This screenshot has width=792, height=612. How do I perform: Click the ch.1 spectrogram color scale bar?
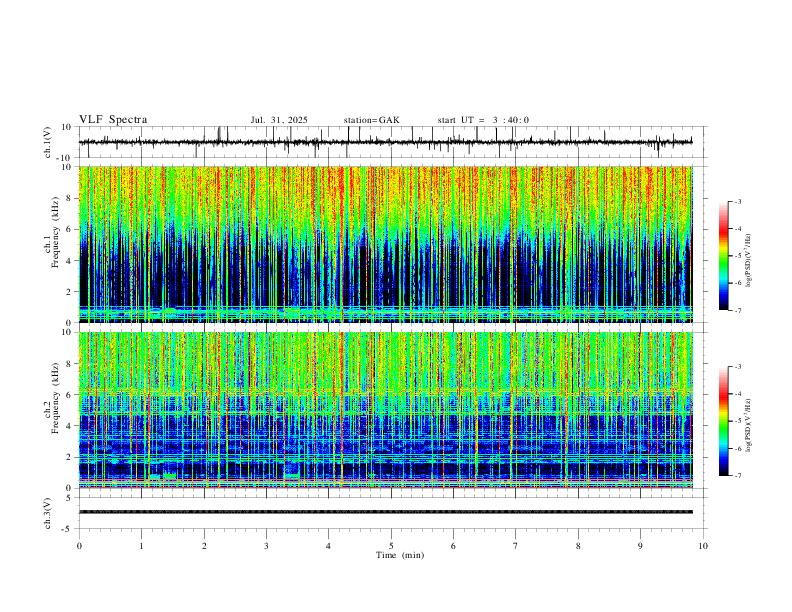(x=723, y=256)
